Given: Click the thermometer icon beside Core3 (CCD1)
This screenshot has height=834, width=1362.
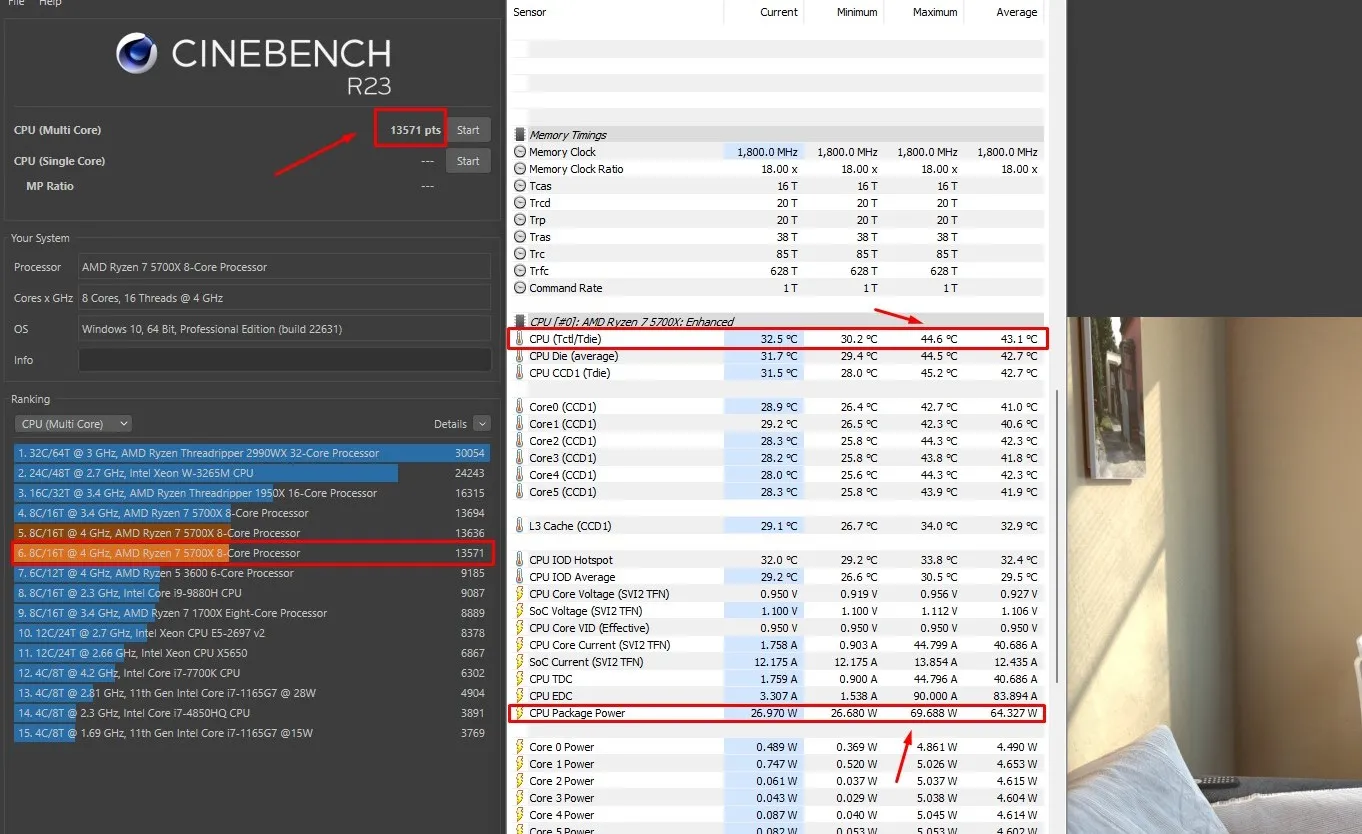Looking at the screenshot, I should (x=519, y=458).
